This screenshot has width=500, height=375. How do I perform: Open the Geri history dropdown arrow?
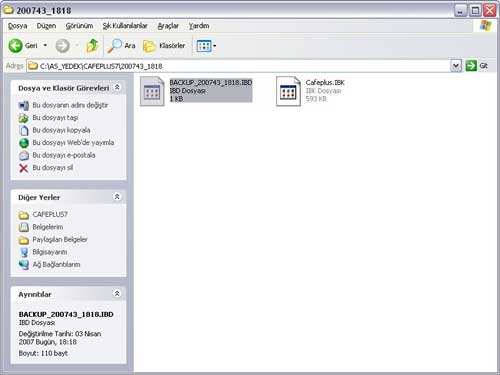(45, 45)
